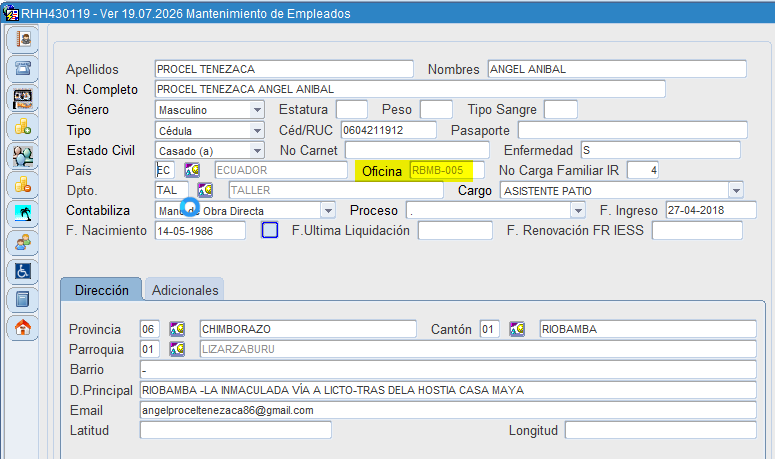Click the Parroquia code field 01
Screen dimensions: 775x459
149,349
